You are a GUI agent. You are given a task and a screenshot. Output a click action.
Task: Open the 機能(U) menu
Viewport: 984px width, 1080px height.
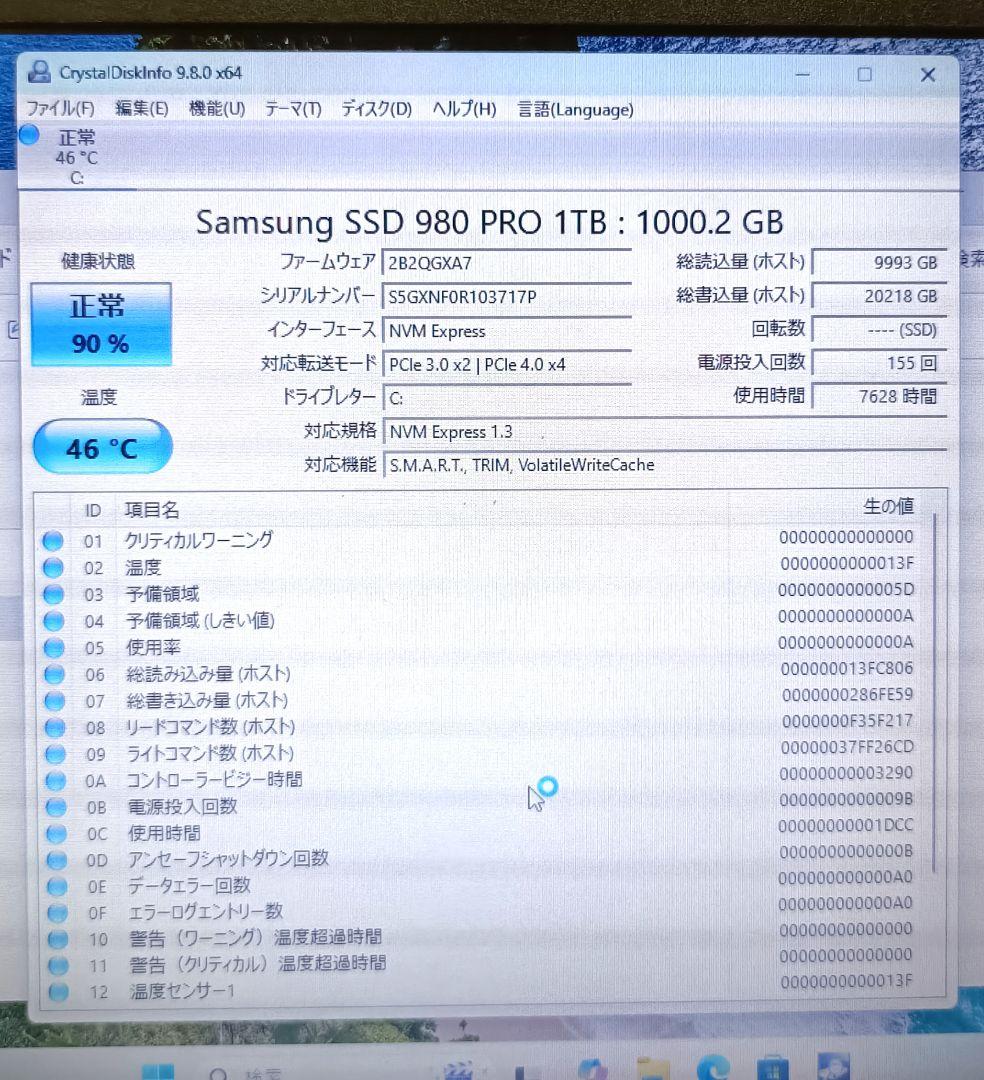pyautogui.click(x=217, y=109)
